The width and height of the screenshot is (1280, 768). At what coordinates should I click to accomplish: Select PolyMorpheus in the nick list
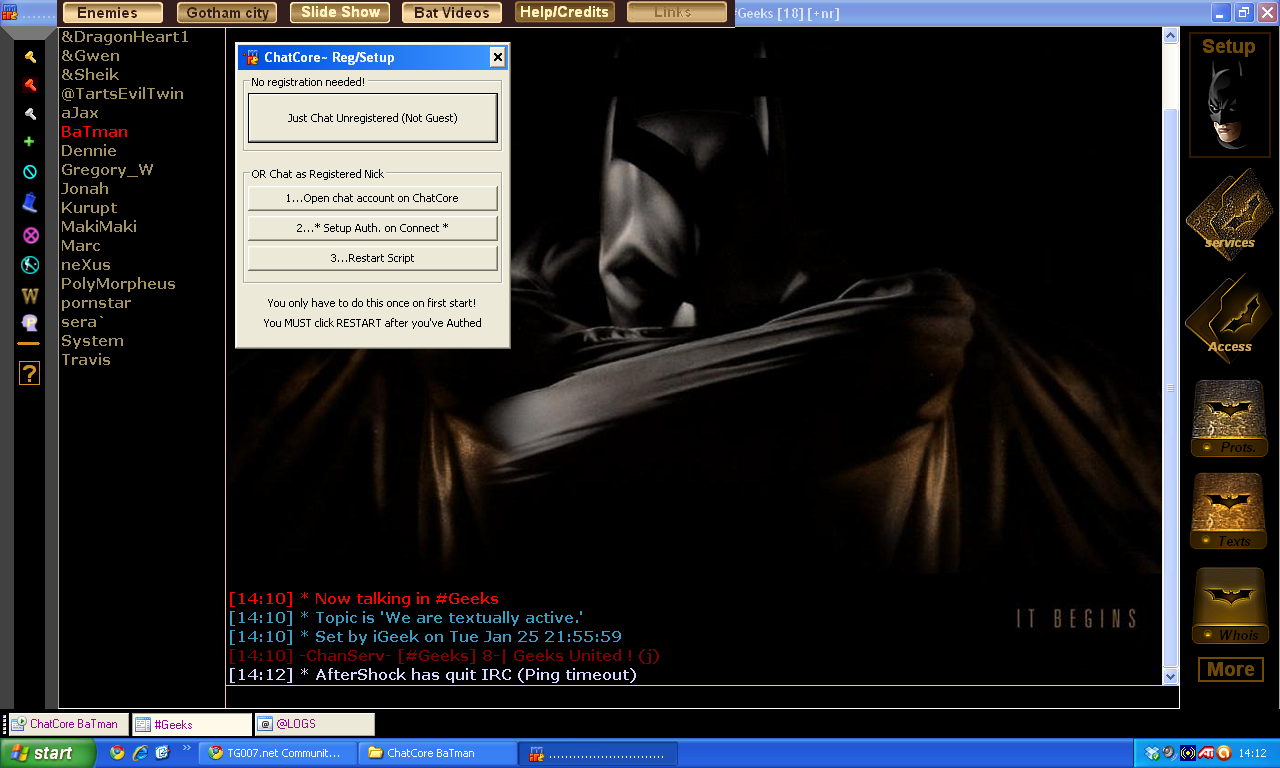118,284
